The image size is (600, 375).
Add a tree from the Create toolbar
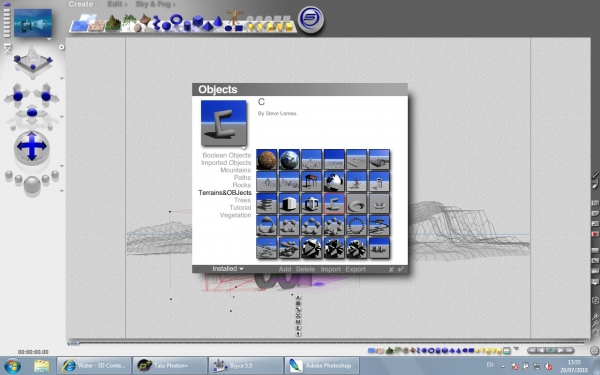(x=130, y=21)
